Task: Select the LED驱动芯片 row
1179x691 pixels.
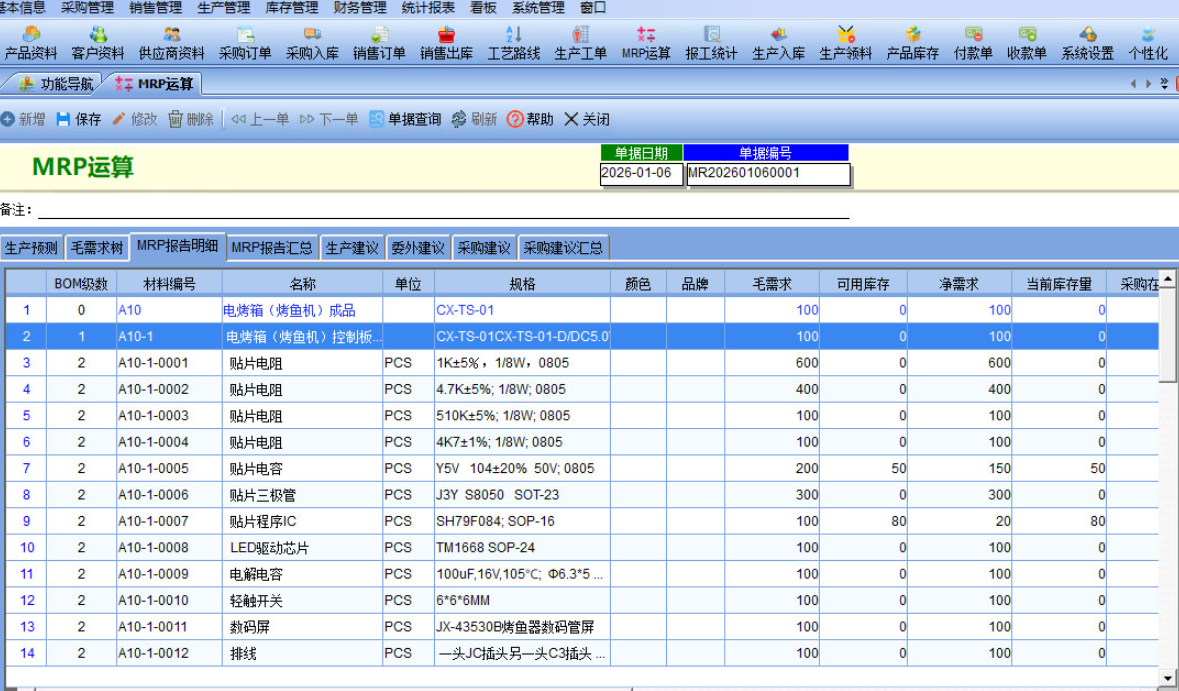Action: pyautogui.click(x=582, y=547)
